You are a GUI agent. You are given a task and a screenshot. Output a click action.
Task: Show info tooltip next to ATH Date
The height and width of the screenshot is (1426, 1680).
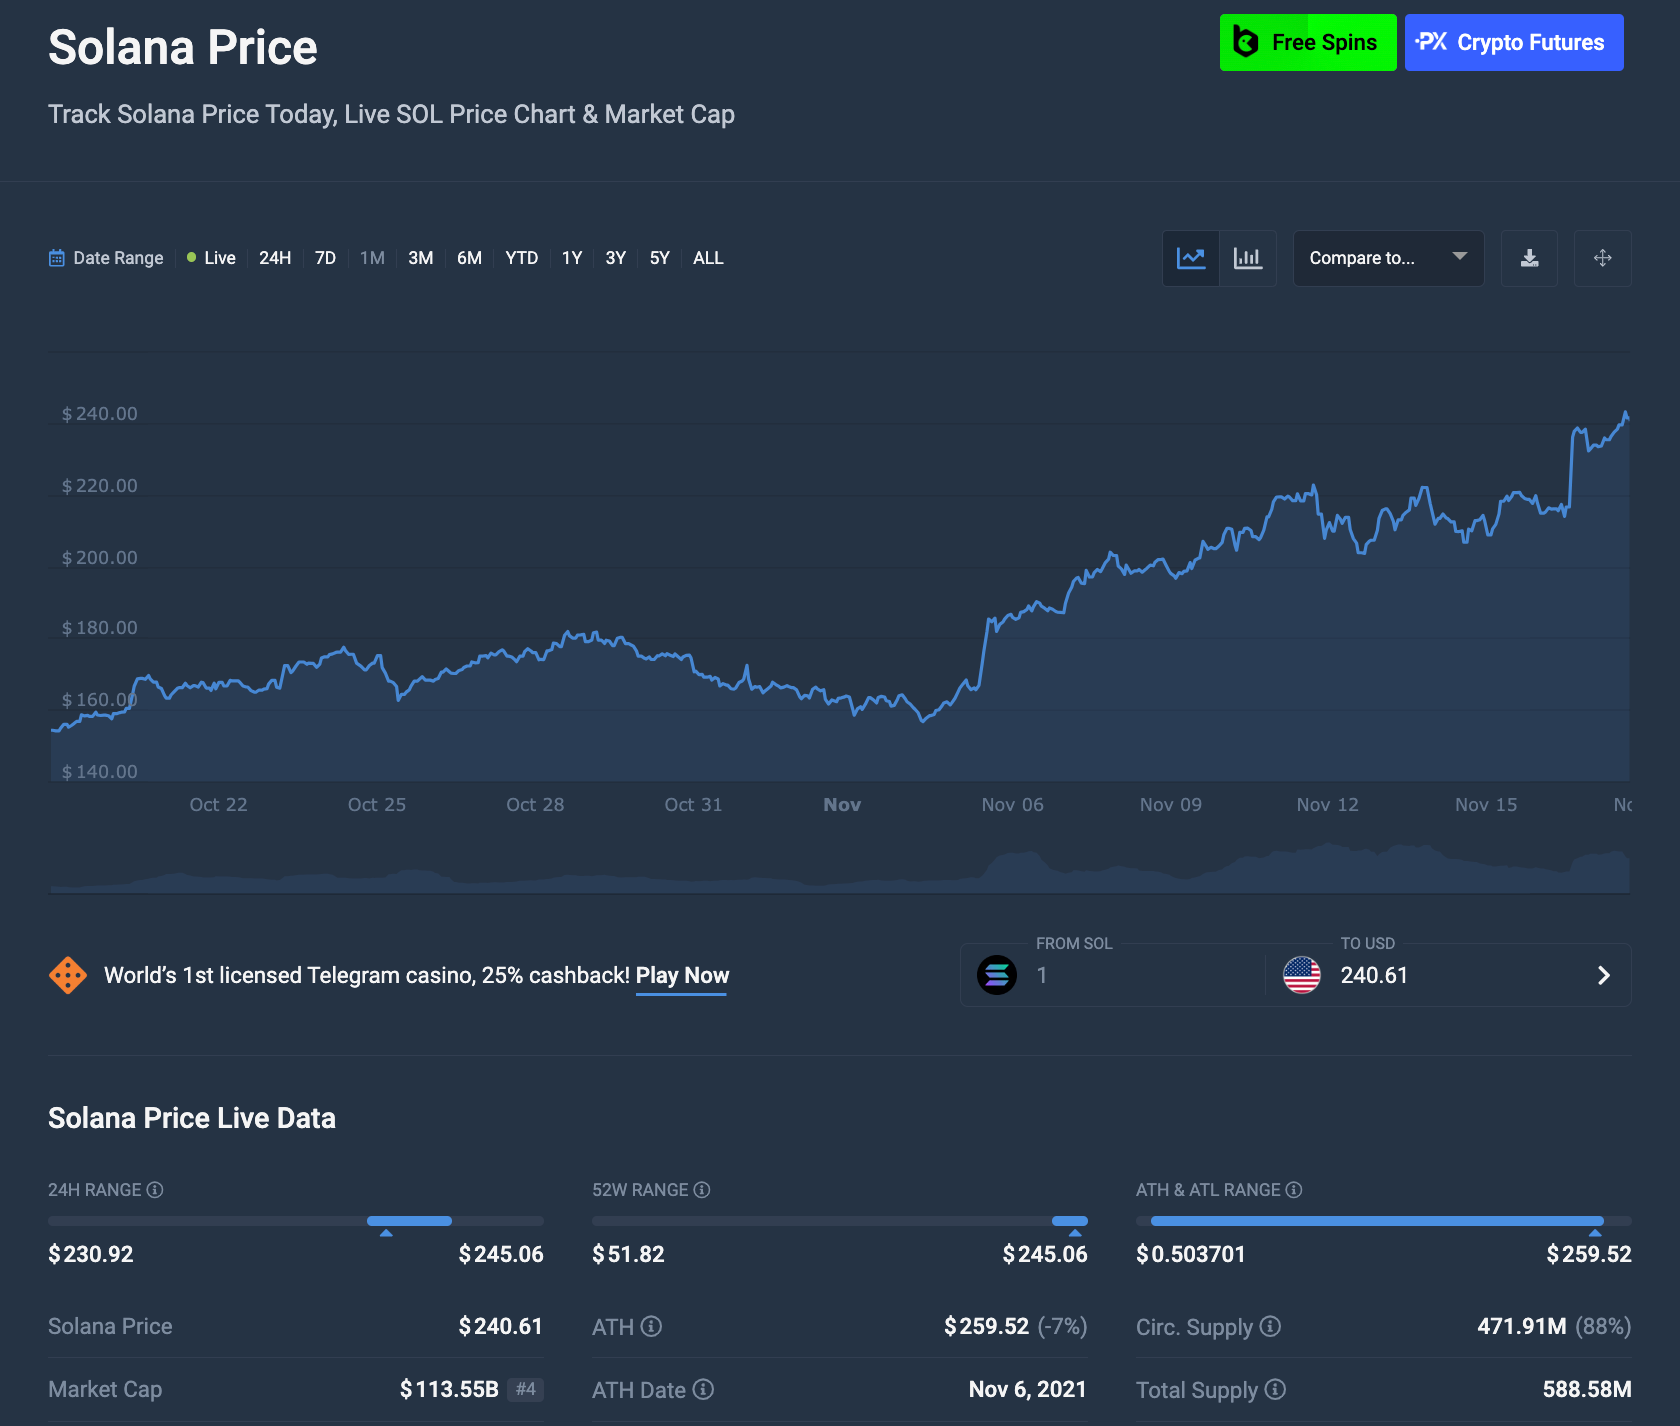pos(704,1389)
